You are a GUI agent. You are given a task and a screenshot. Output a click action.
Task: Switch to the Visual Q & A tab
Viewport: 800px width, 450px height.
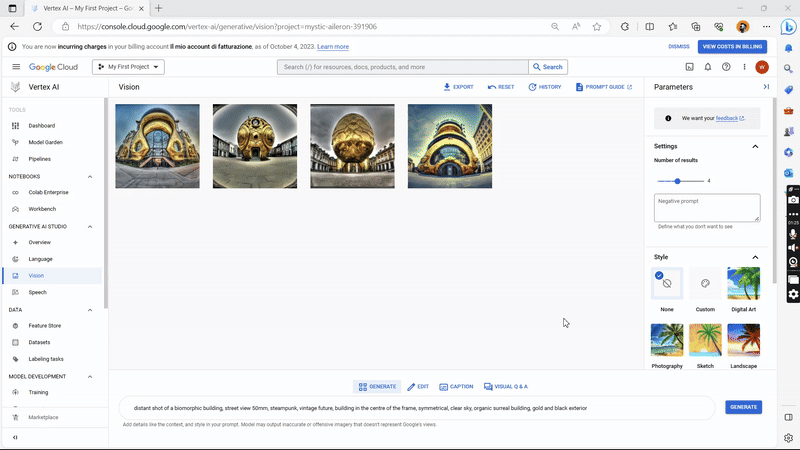pyautogui.click(x=505, y=386)
